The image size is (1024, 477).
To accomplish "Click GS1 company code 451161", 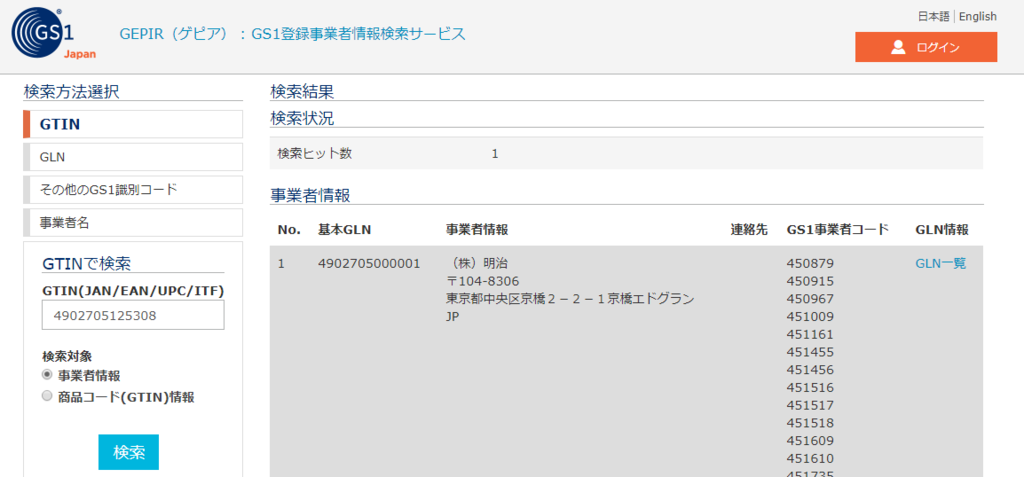I will [x=810, y=334].
